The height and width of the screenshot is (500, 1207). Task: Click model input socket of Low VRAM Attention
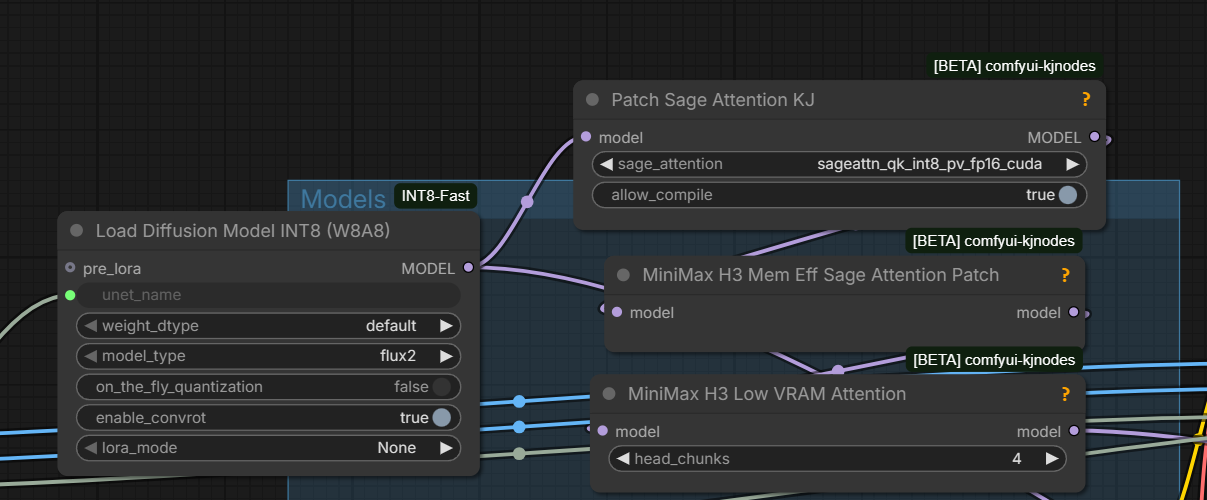point(601,431)
